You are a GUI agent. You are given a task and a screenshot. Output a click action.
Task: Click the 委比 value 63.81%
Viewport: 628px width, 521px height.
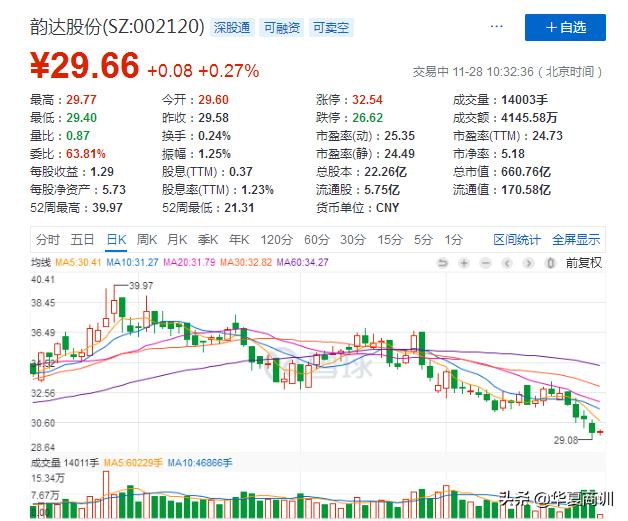pyautogui.click(x=86, y=154)
